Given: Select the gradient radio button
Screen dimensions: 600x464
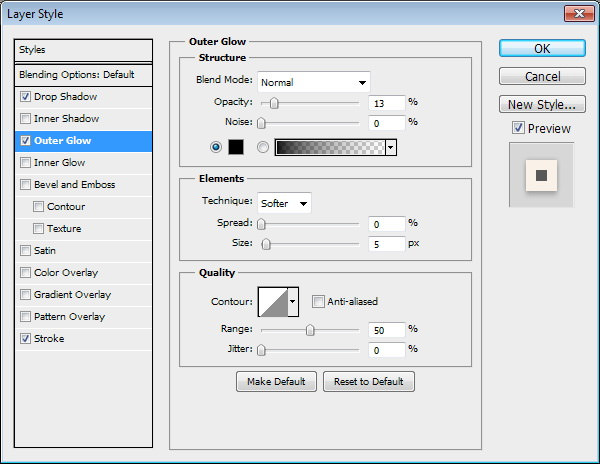Looking at the screenshot, I should [x=262, y=147].
